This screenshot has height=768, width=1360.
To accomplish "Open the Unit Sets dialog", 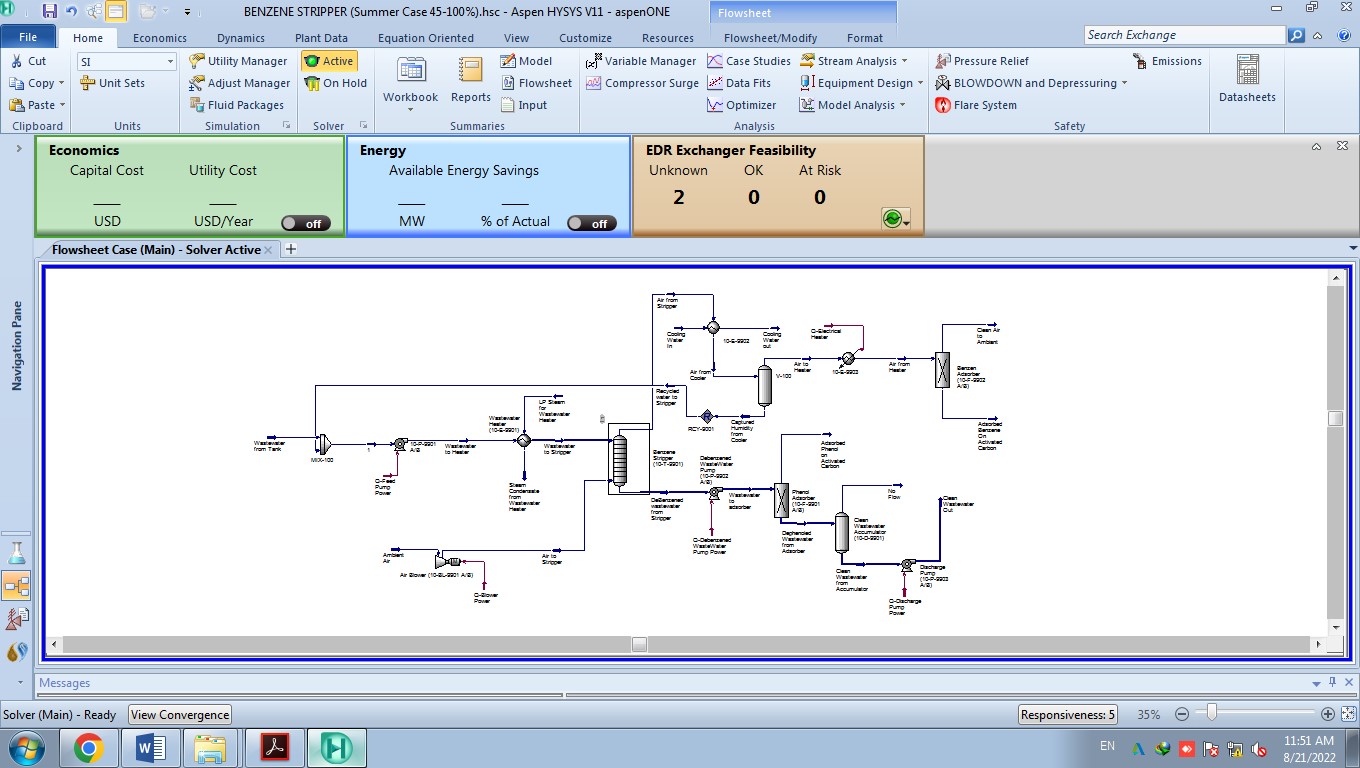I will click(x=112, y=83).
